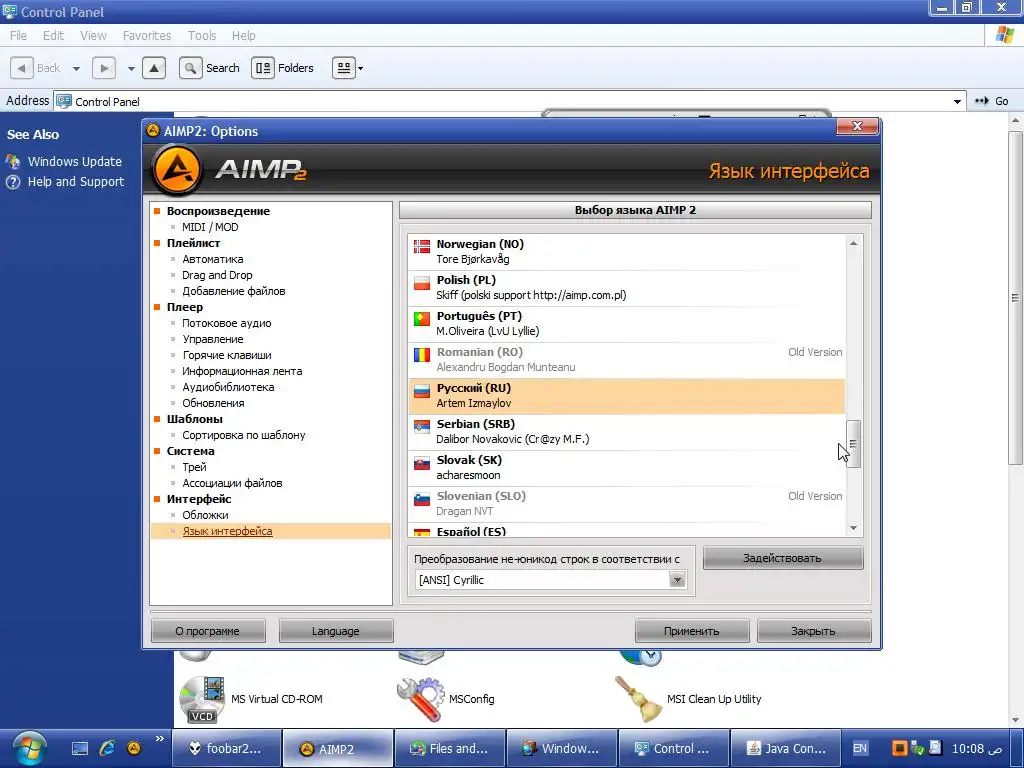Click the EN language indicator in tray

(860, 748)
